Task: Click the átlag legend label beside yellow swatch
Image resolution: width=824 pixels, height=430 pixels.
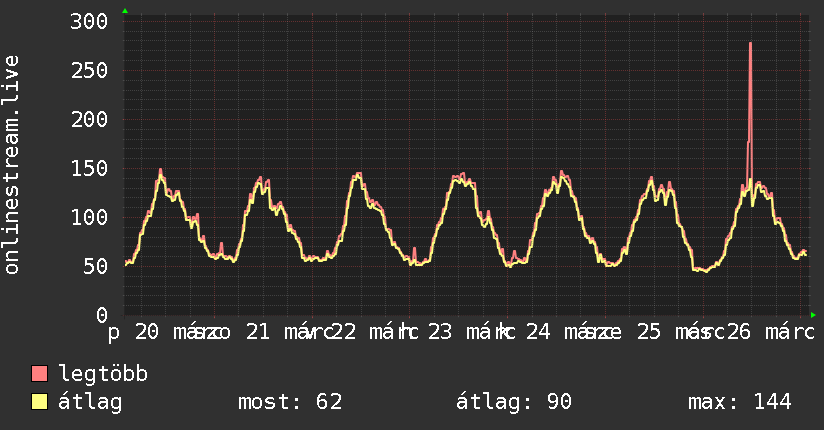Action: click(x=90, y=402)
